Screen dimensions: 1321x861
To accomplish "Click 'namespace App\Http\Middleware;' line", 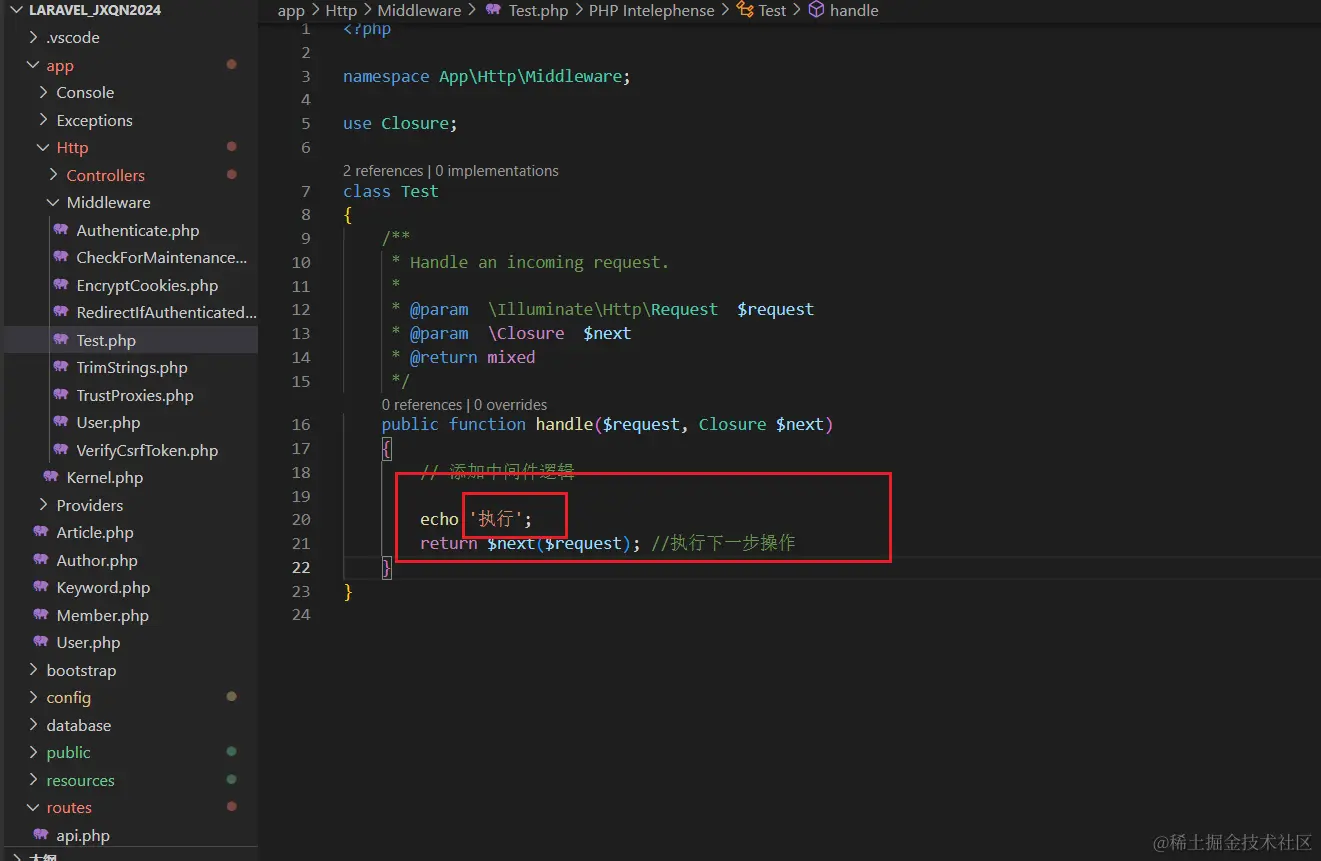I will coord(487,76).
